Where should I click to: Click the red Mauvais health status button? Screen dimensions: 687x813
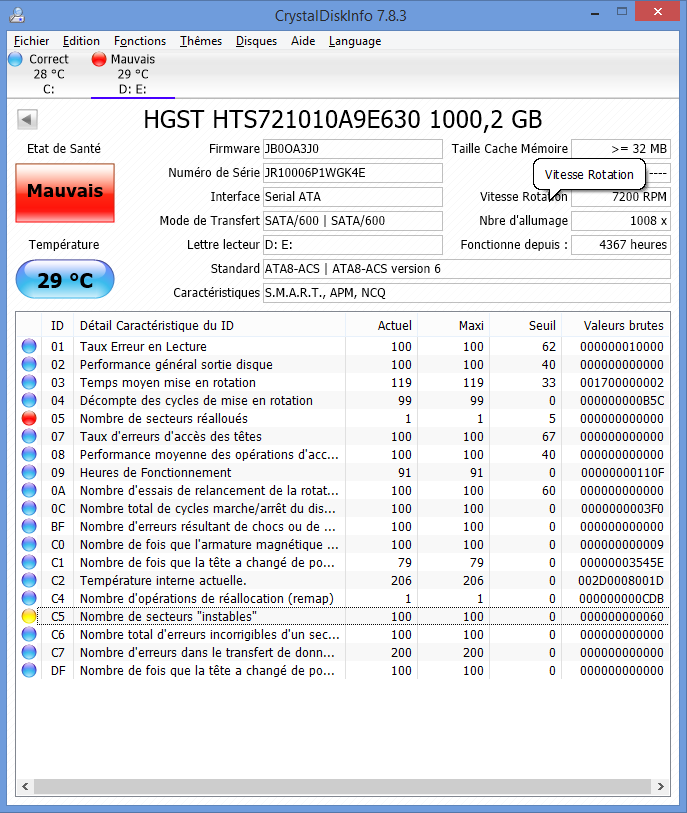pos(65,193)
